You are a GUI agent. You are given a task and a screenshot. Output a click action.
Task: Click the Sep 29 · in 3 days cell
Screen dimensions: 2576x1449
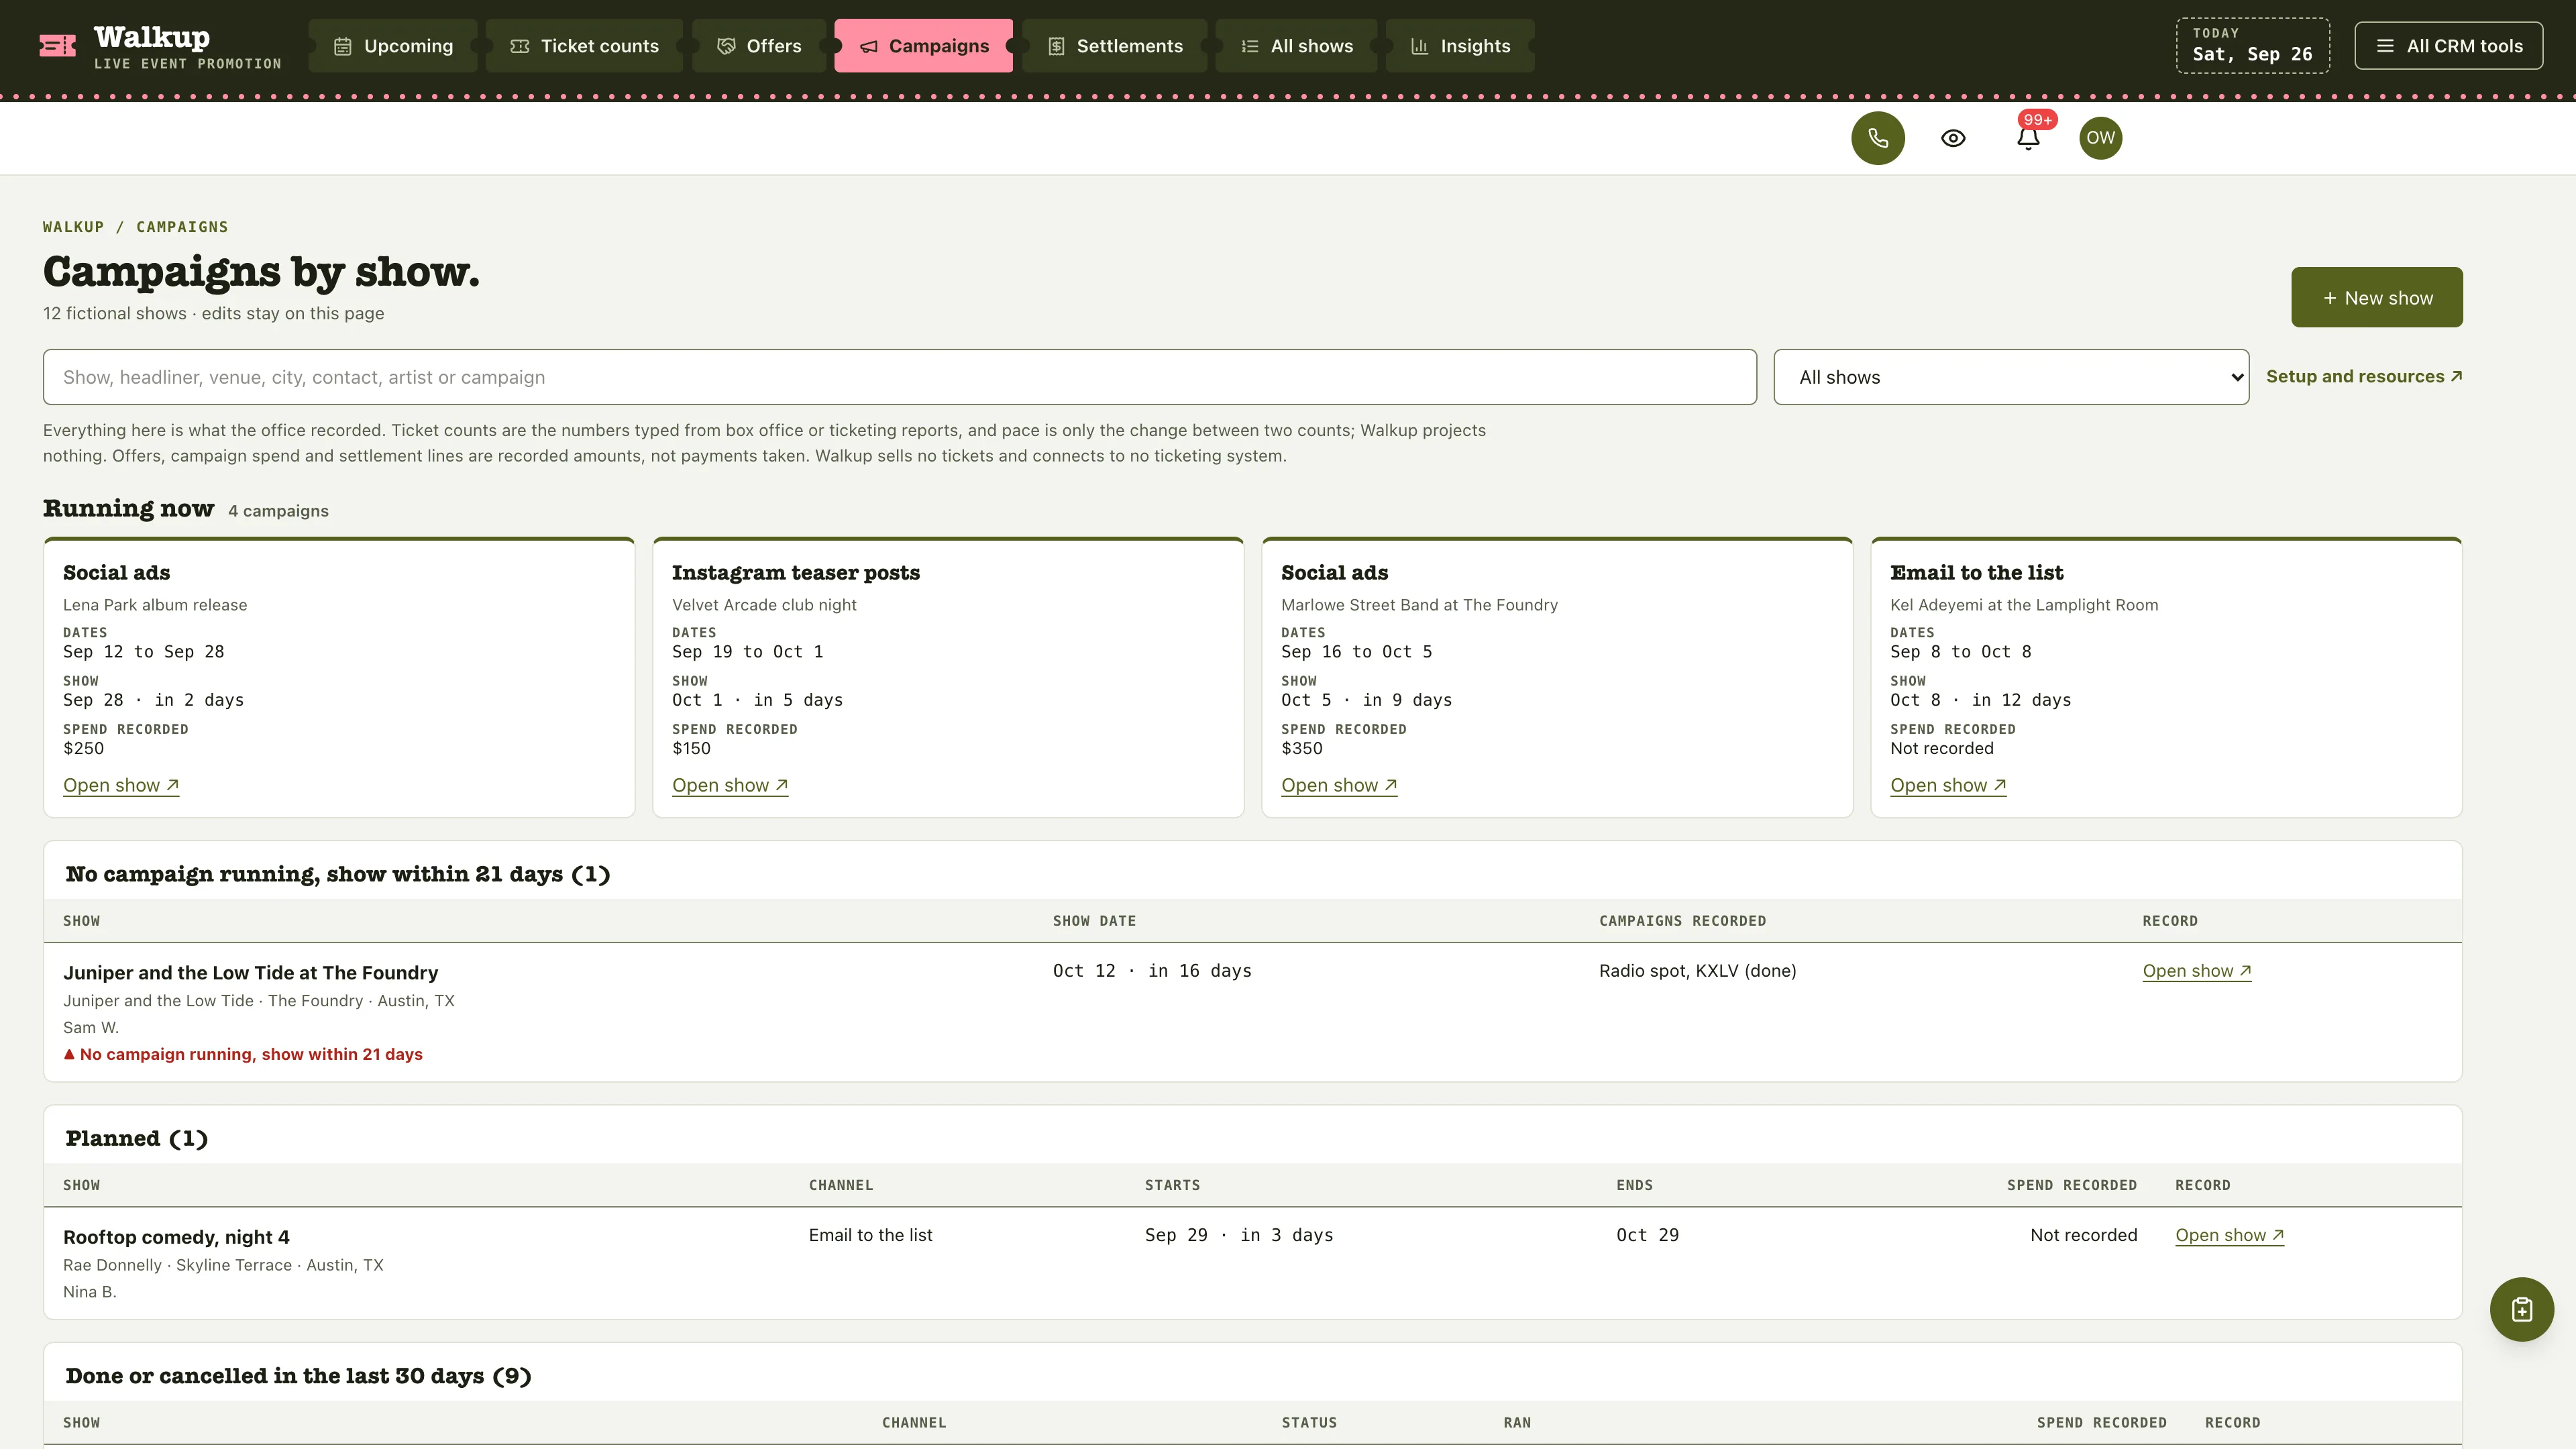coord(1239,1235)
